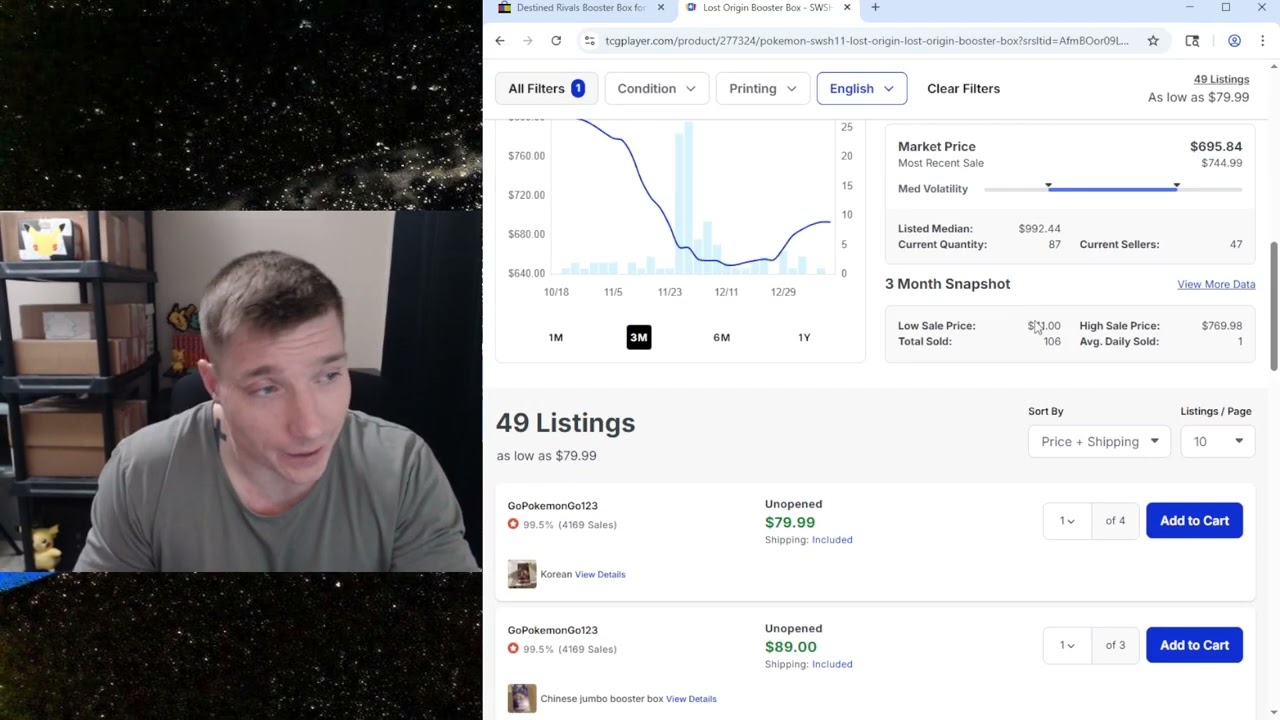
Task: Click seller GoPokemonGo123 on the $79.99 listing
Action: click(x=552, y=506)
